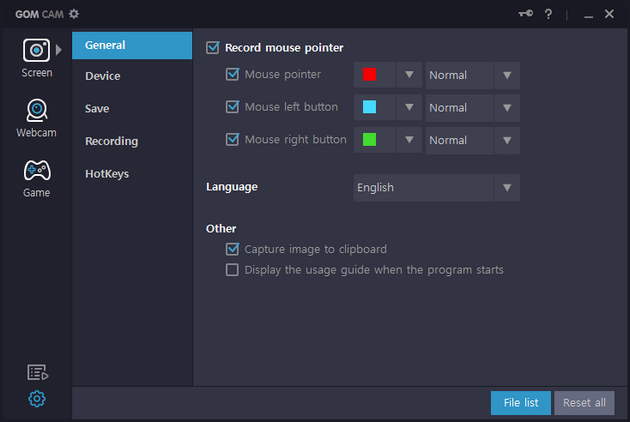Open the Mouse pointer Normal style dropdown
This screenshot has width=630, height=422.
pos(506,75)
